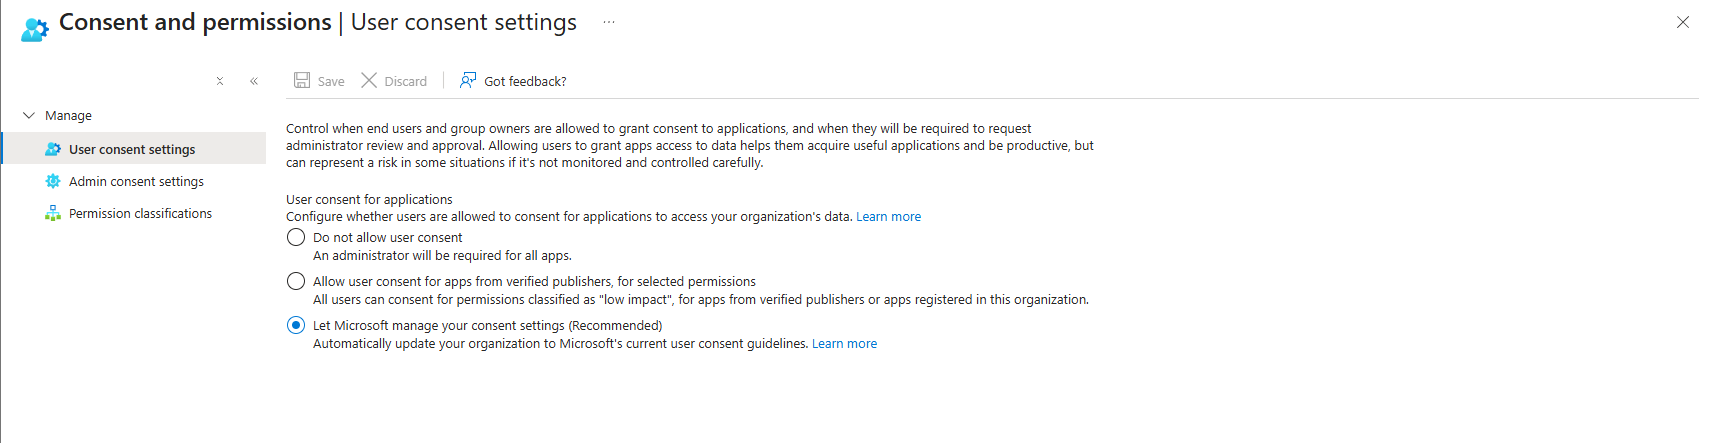Click the Save floppy disk icon
1710x443 pixels.
coord(302,80)
